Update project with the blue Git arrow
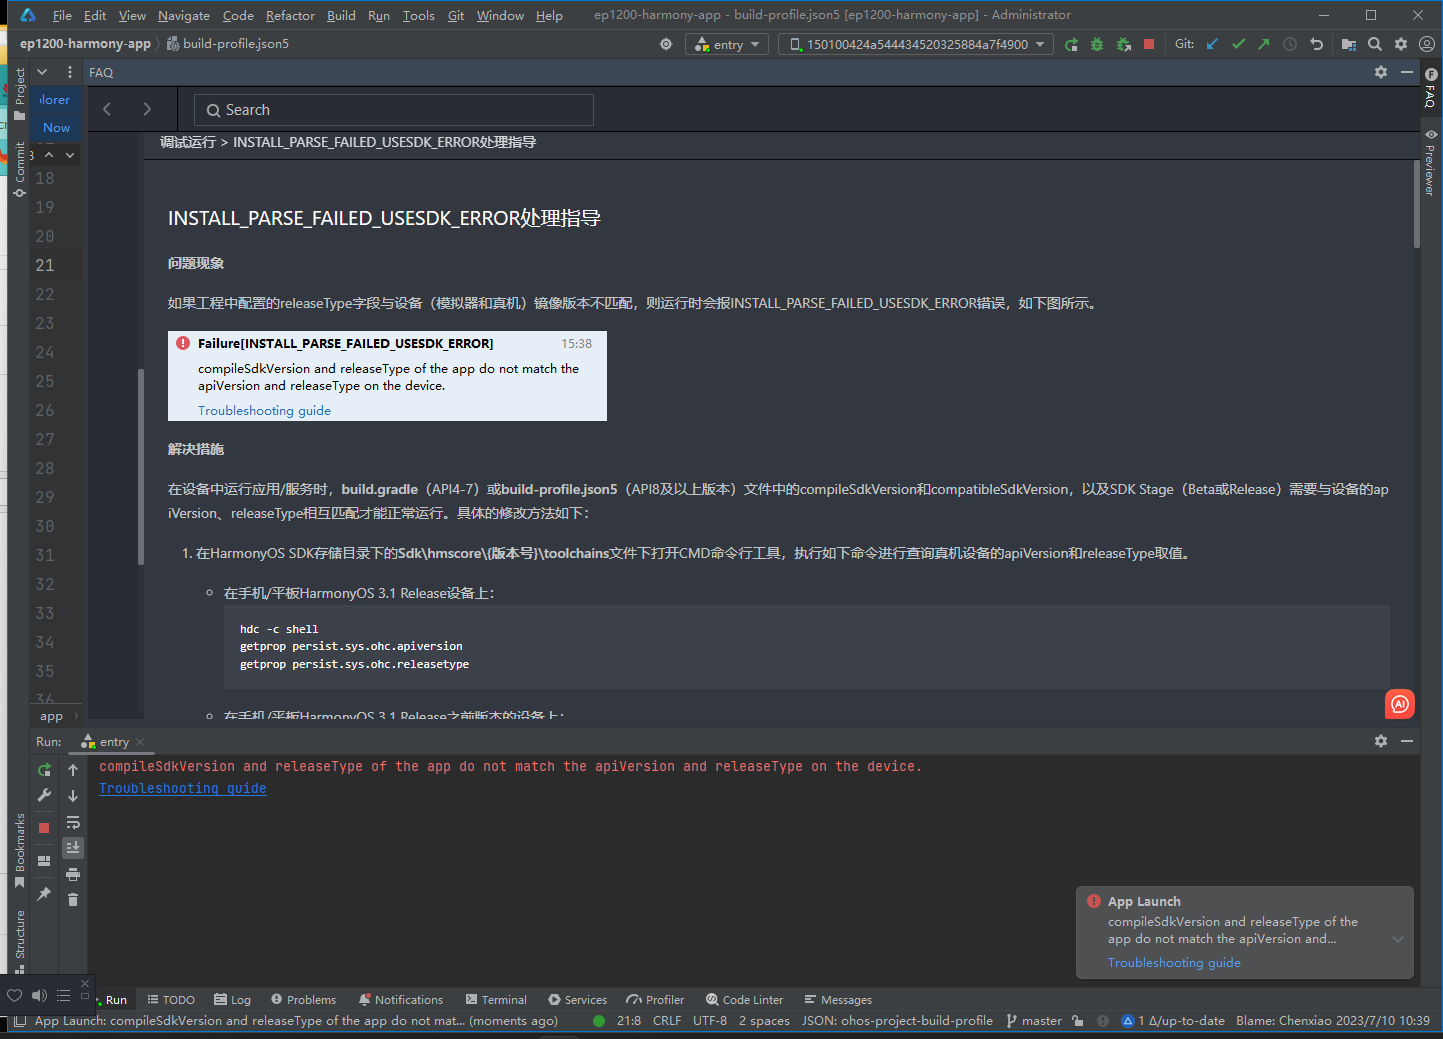This screenshot has height=1039, width=1443. (x=1212, y=44)
